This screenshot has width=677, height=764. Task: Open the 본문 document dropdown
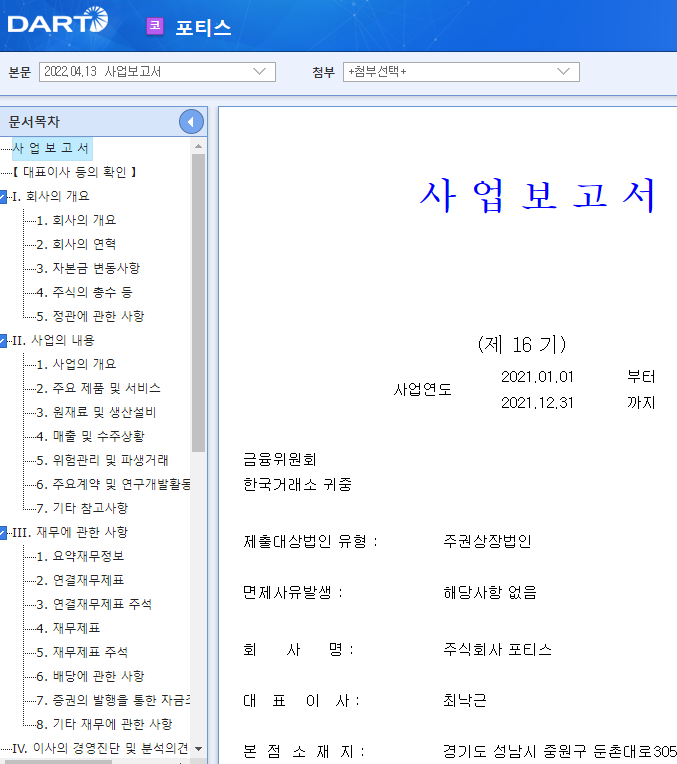[x=157, y=72]
